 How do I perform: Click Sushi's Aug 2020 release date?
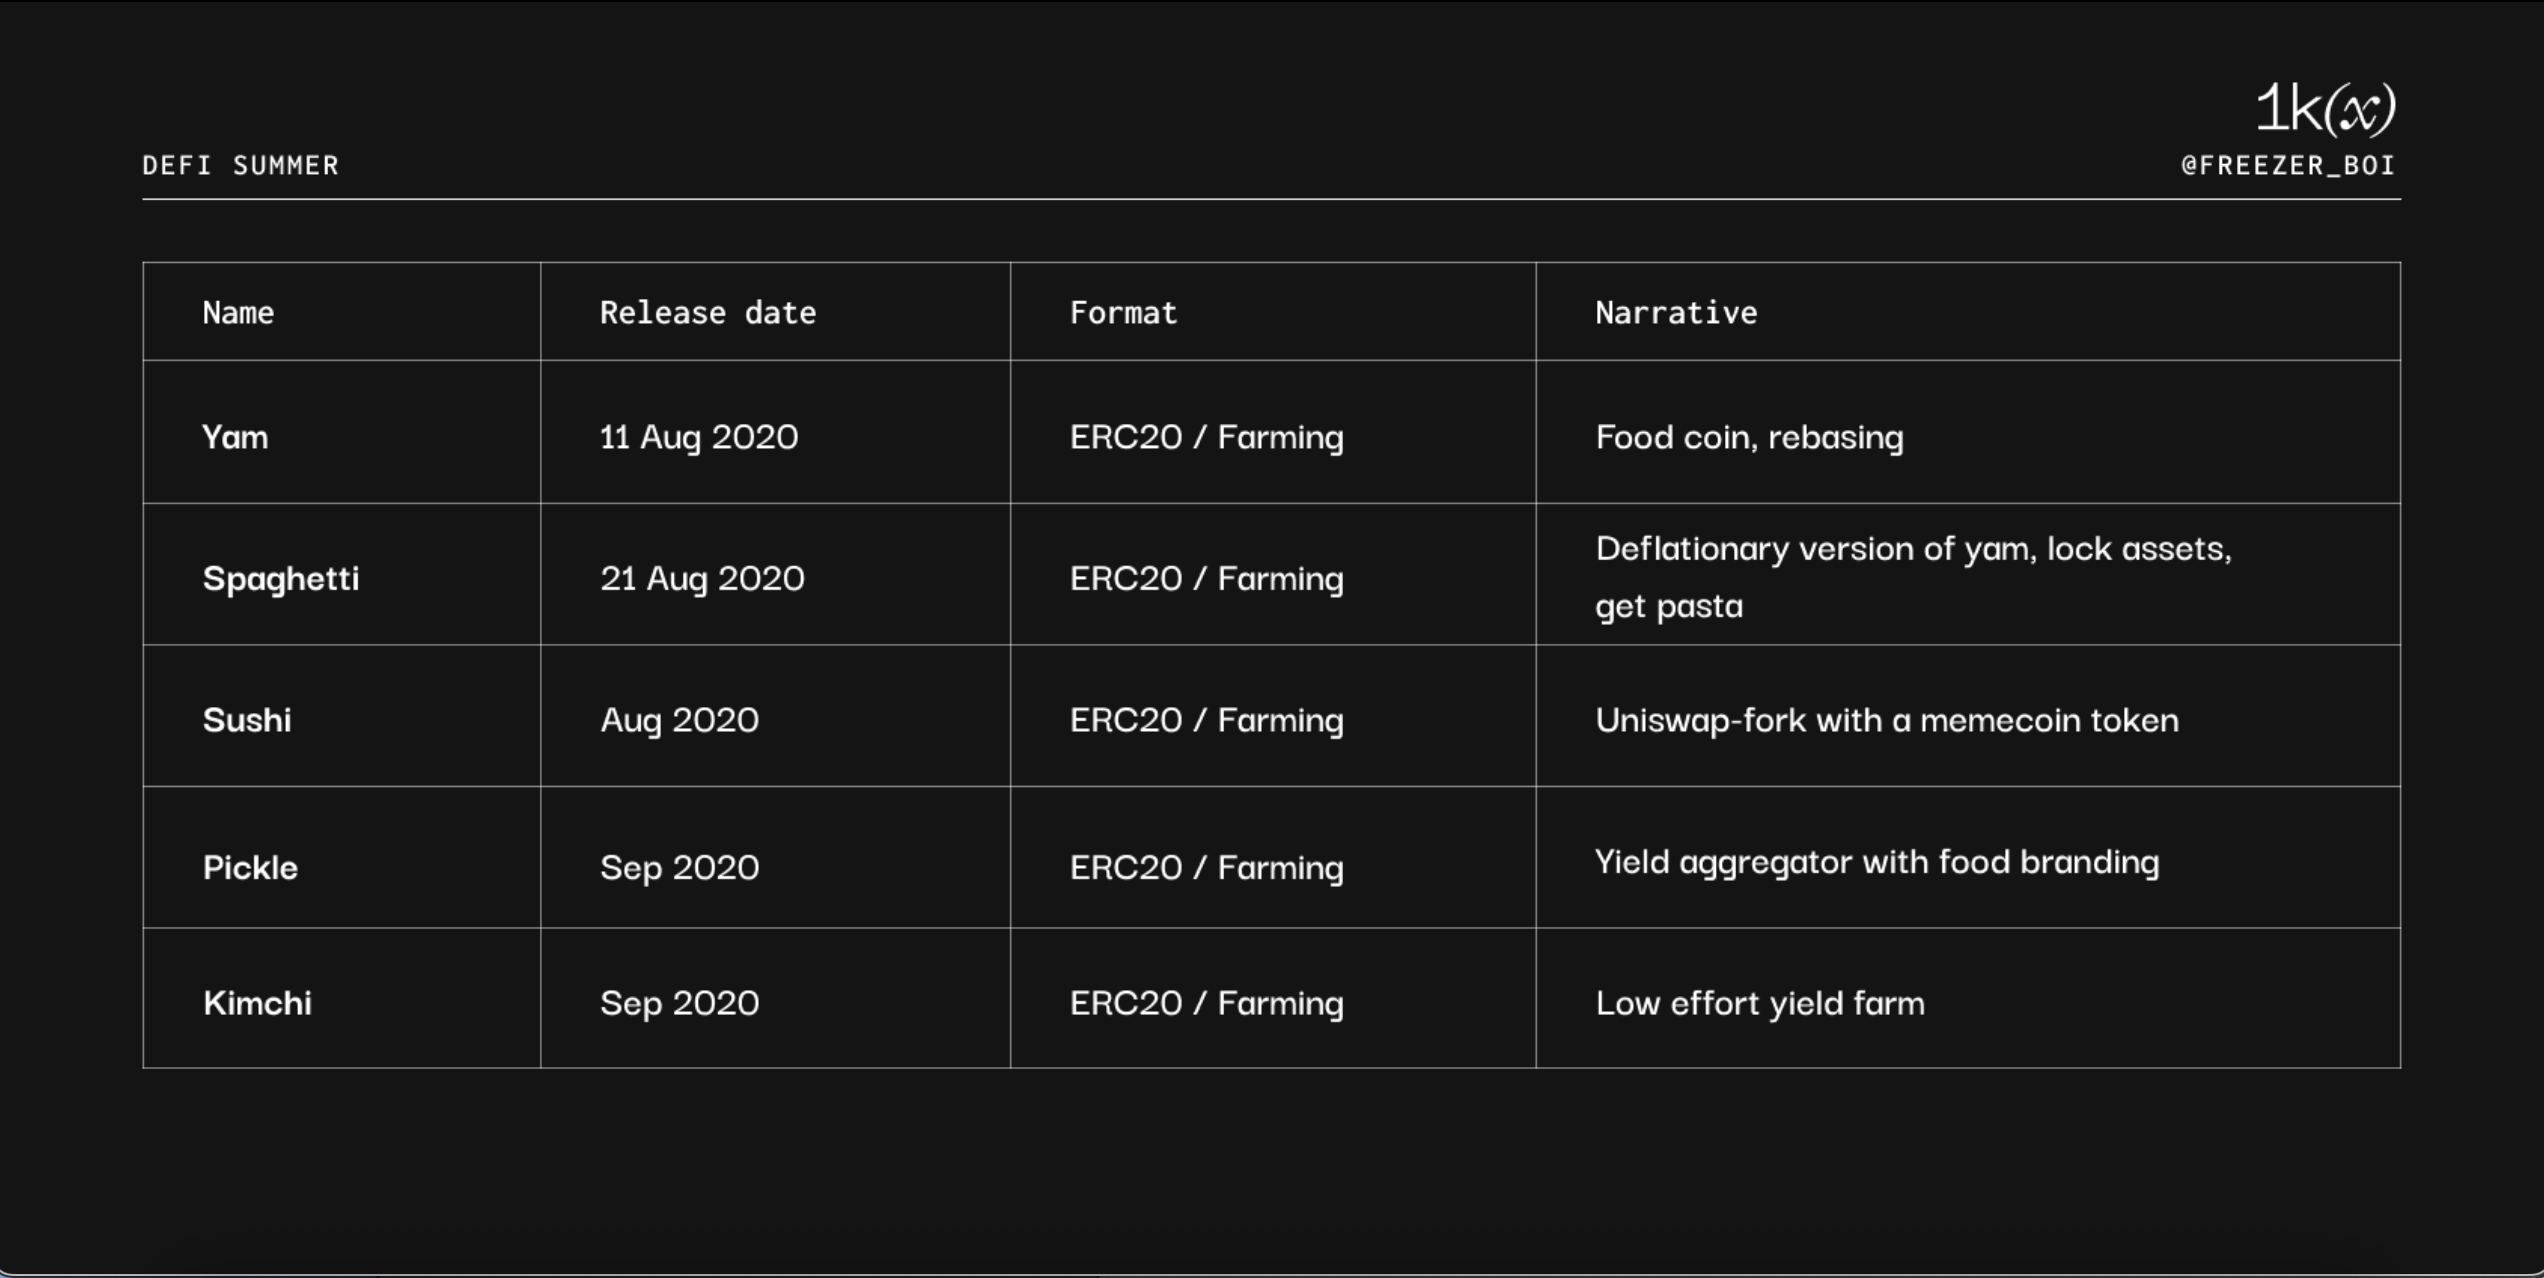679,720
